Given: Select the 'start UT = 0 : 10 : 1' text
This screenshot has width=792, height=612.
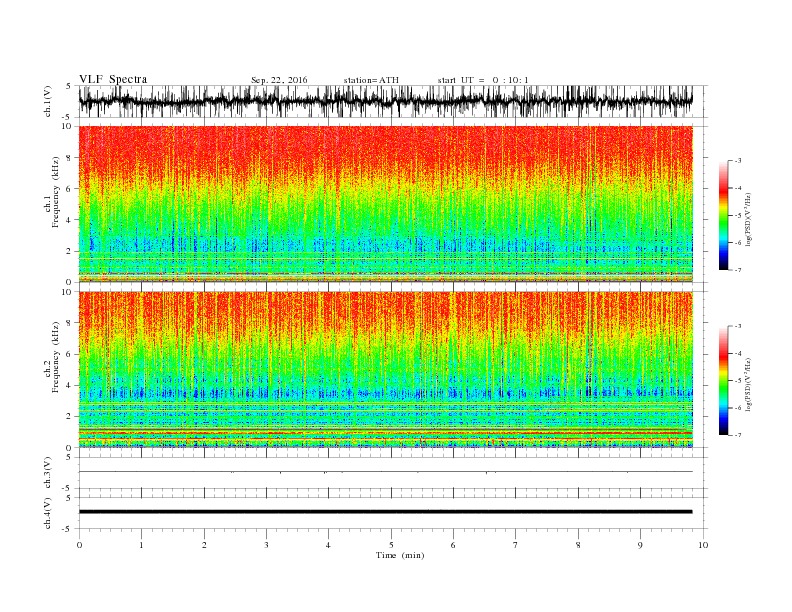Looking at the screenshot, I should pos(483,80).
